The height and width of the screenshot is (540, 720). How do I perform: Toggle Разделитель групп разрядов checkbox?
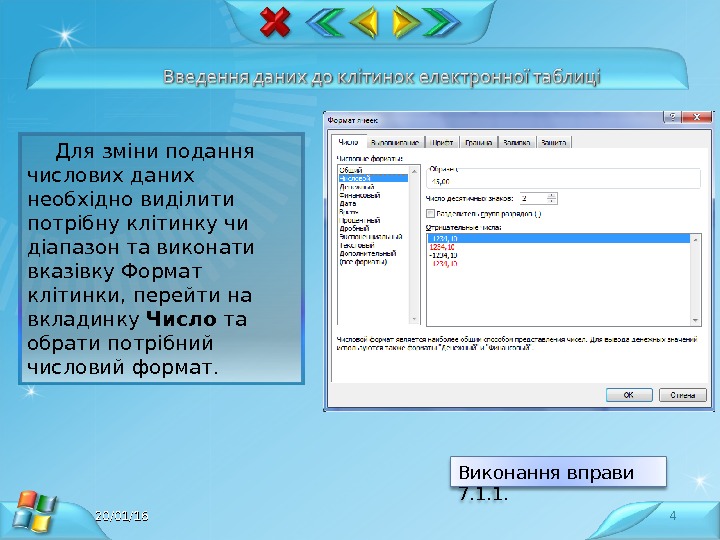coord(430,214)
